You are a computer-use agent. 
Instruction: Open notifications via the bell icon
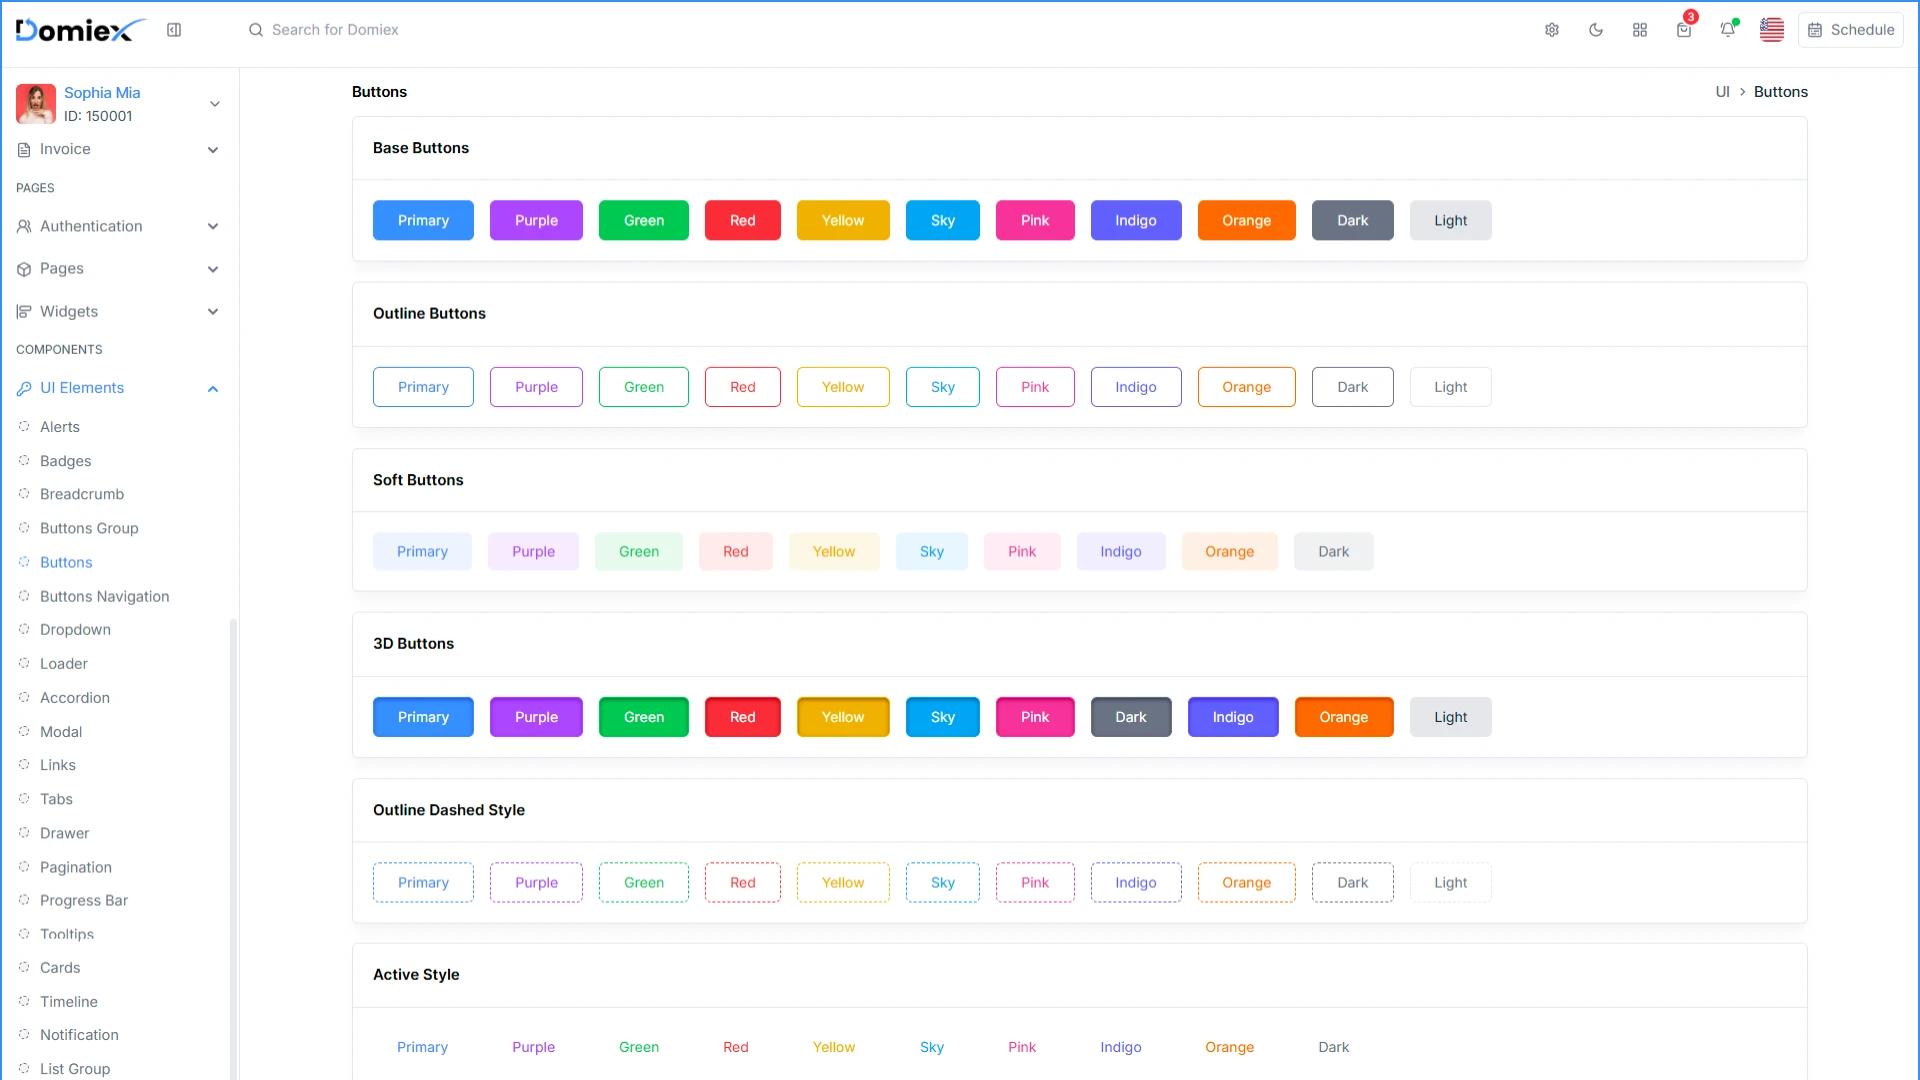(x=1728, y=30)
